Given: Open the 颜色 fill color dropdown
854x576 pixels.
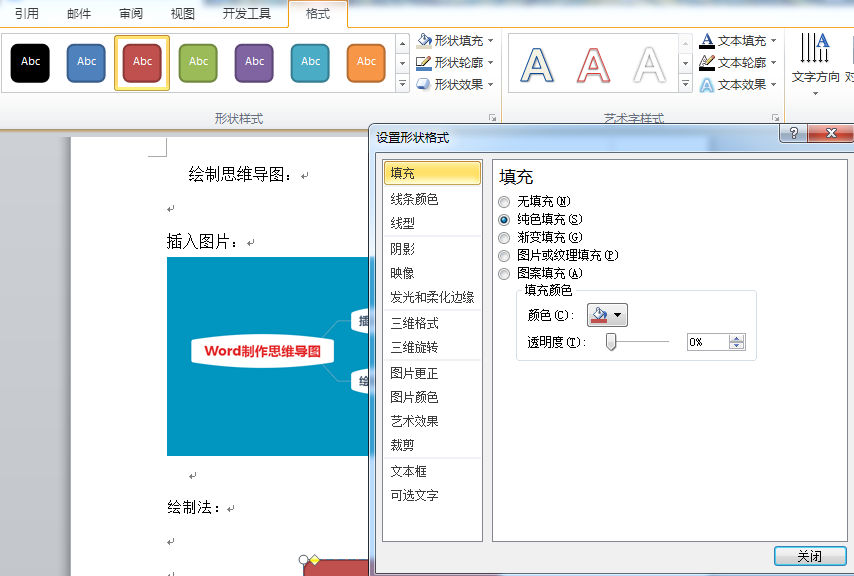Looking at the screenshot, I should tap(607, 314).
